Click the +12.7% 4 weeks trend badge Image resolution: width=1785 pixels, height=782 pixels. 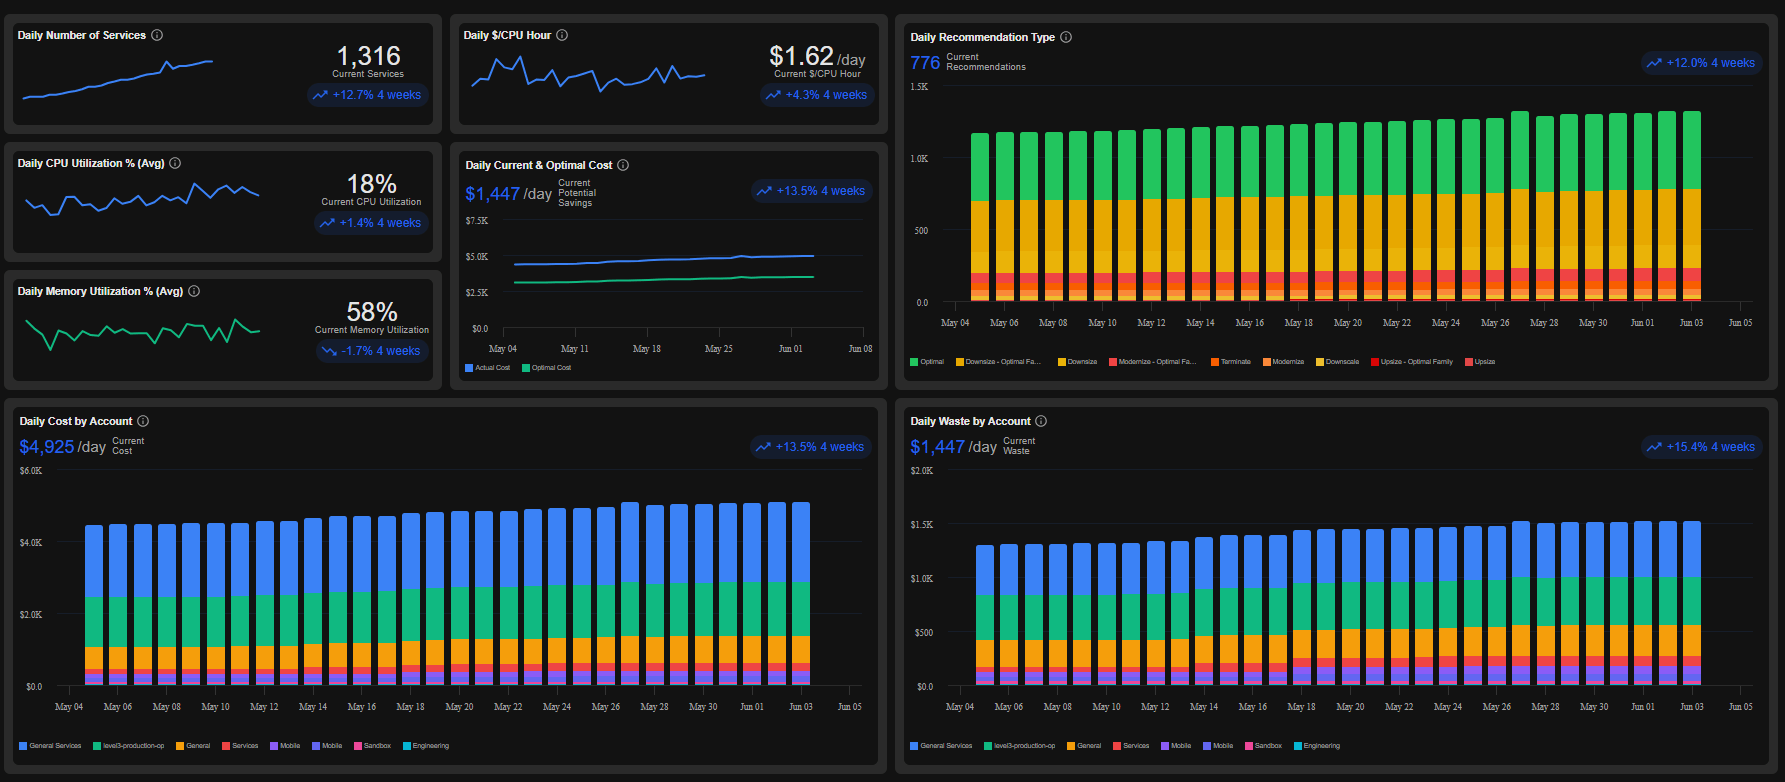click(367, 95)
